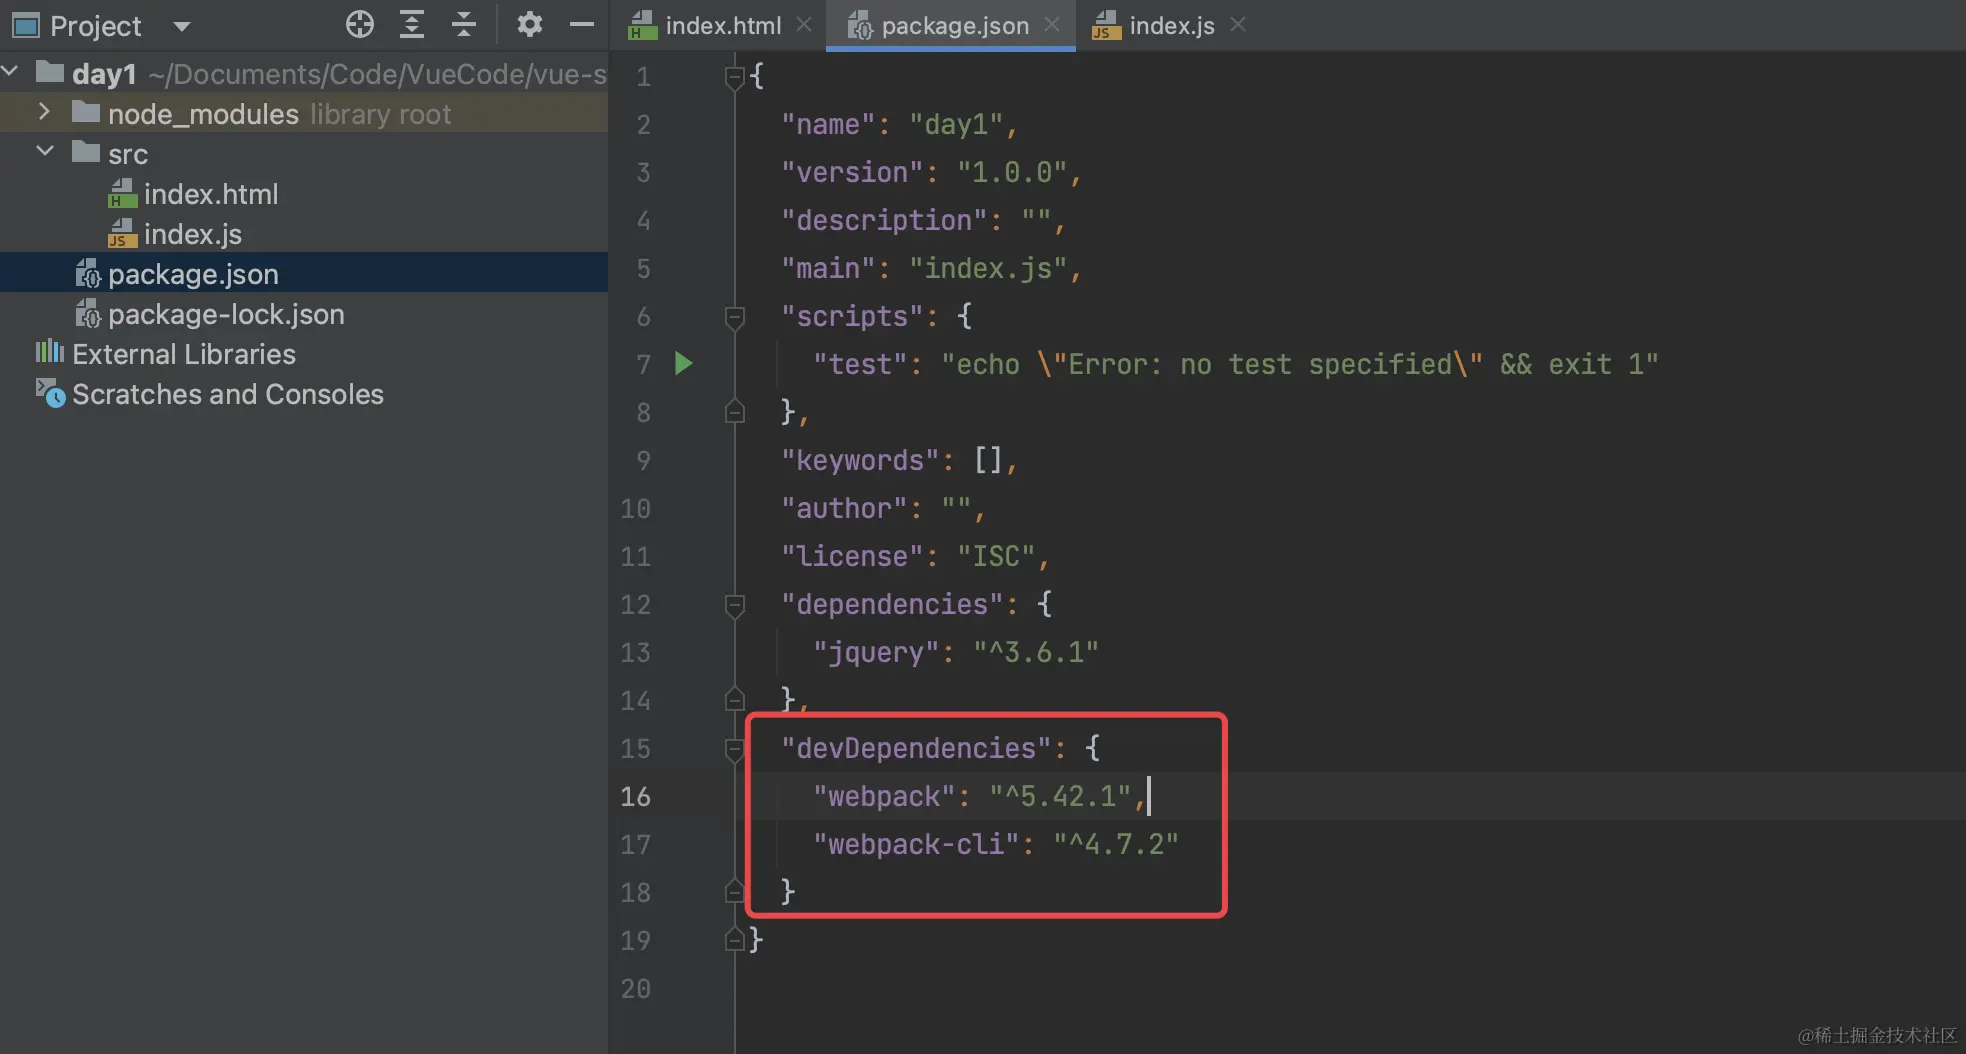Image resolution: width=1966 pixels, height=1054 pixels.
Task: Select Scratches and Consoles in the tree
Action: 304,394
